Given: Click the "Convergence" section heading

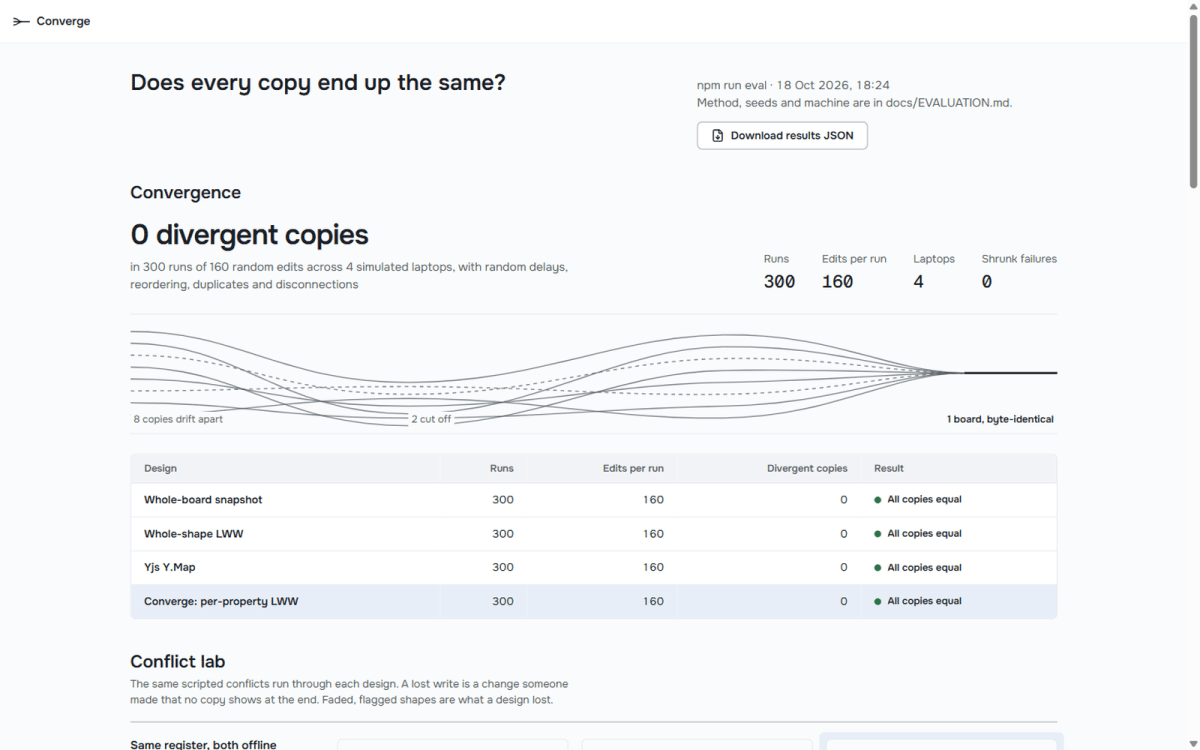Looking at the screenshot, I should tap(186, 193).
